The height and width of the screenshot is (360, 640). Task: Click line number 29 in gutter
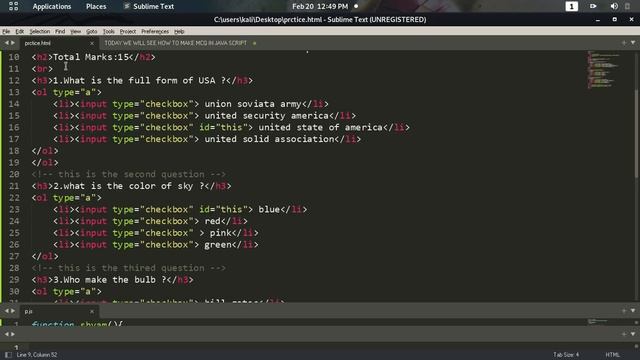click(x=14, y=280)
